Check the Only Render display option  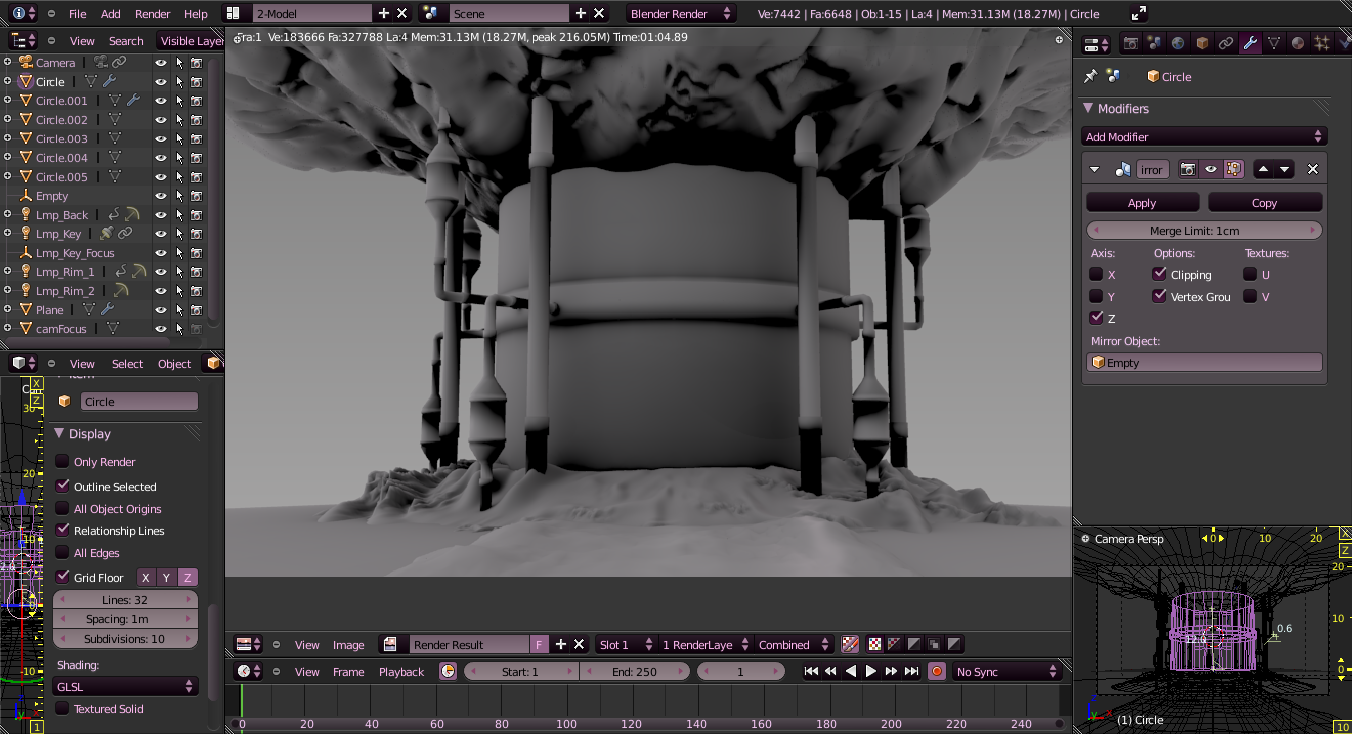63,462
